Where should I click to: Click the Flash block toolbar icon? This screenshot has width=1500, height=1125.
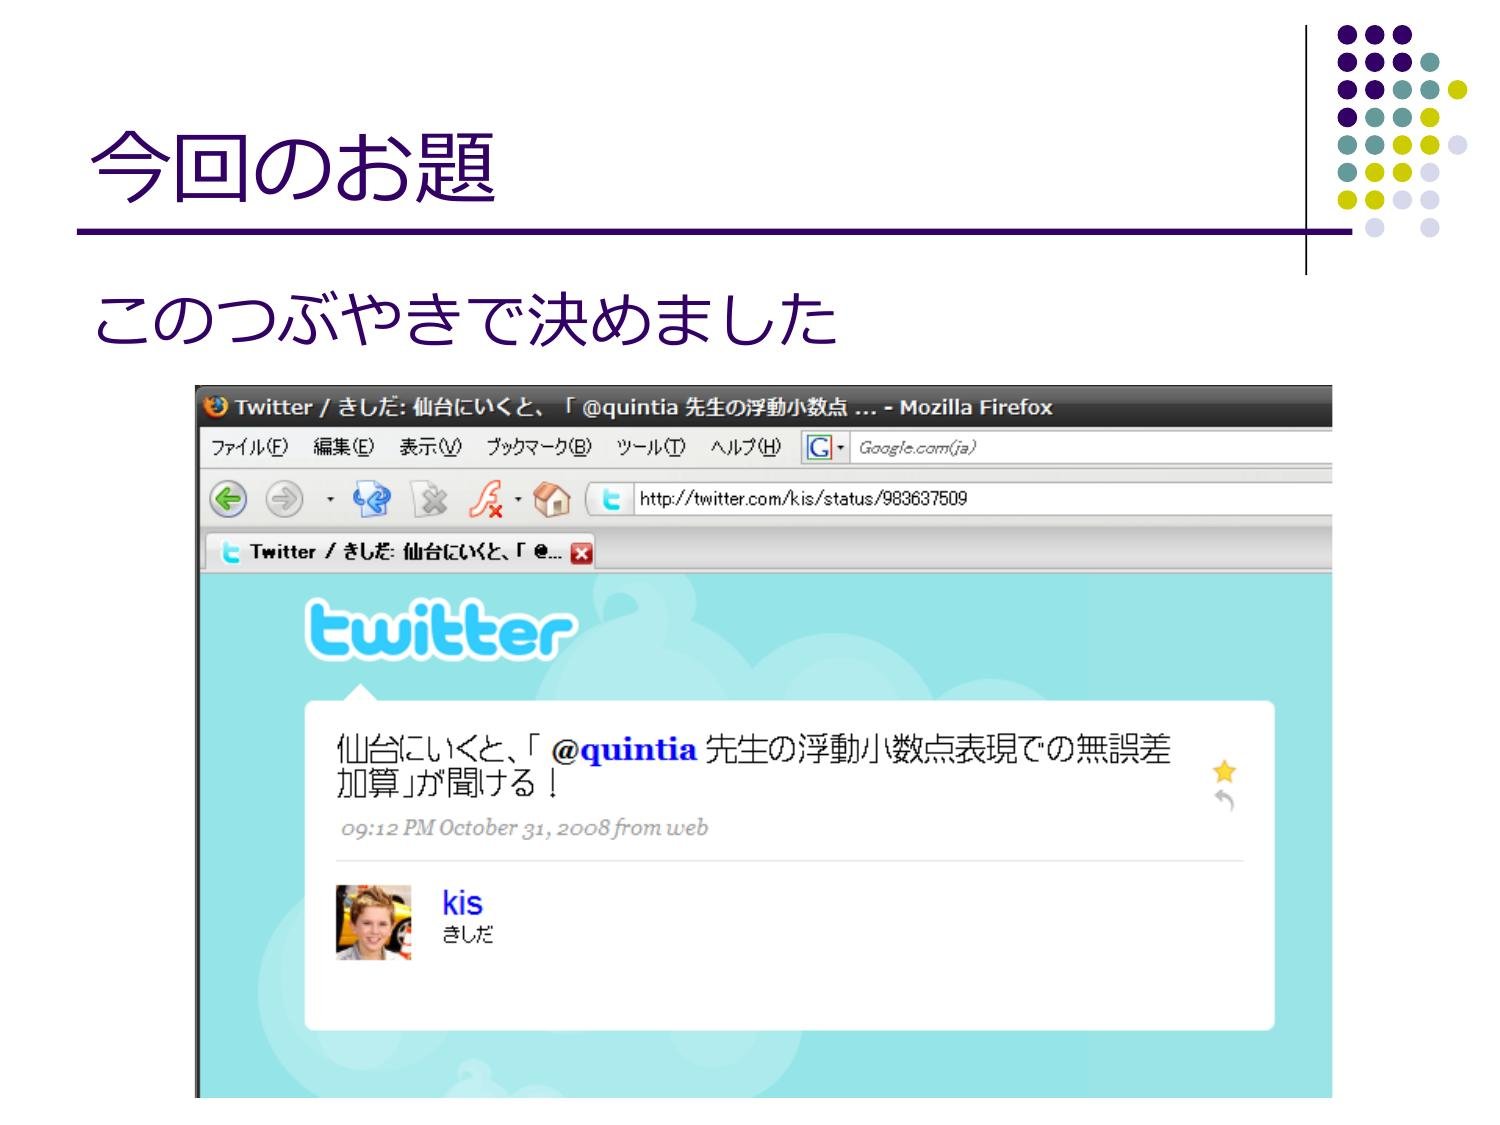[486, 498]
